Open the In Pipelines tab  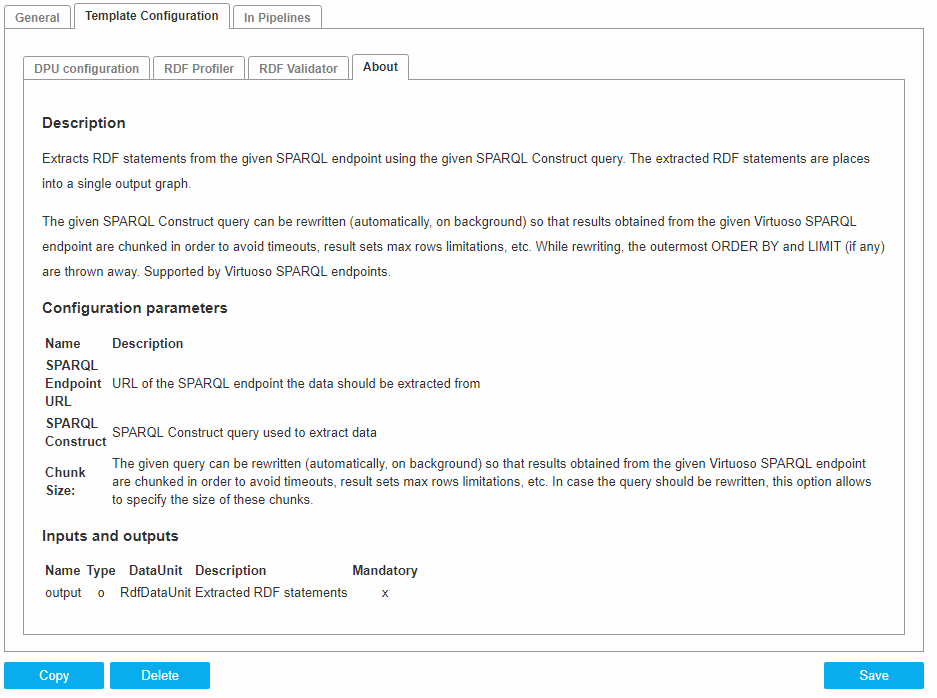[277, 18]
